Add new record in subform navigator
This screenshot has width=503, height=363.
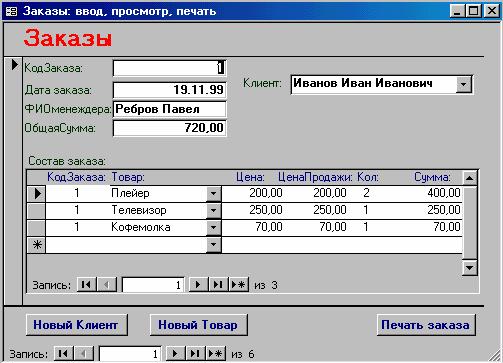coord(239,285)
